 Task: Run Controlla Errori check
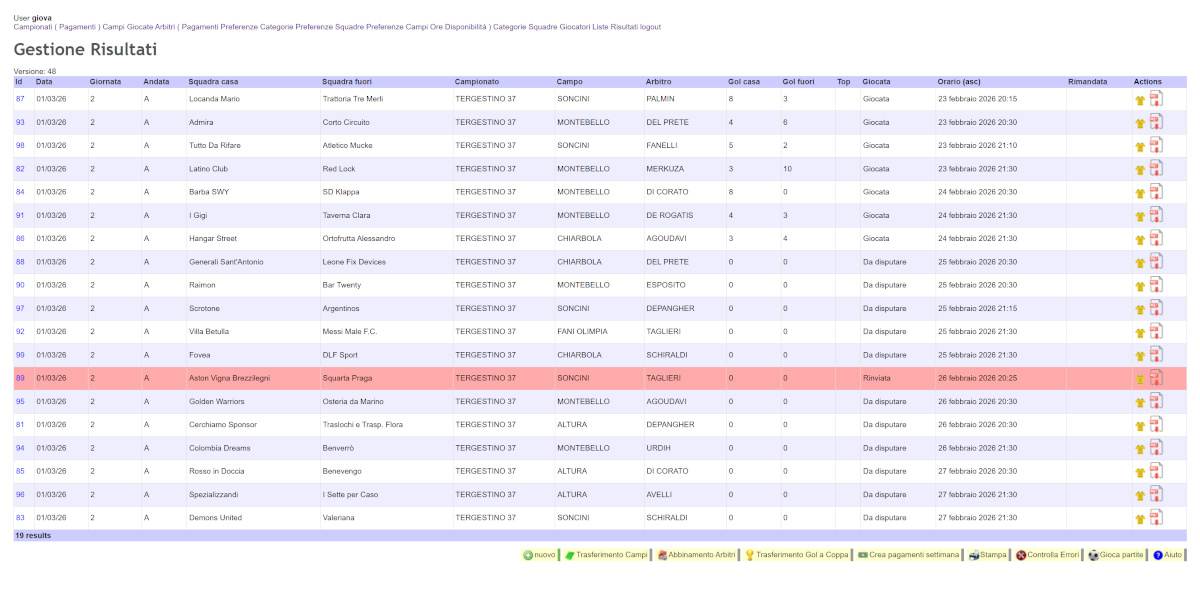click(1048, 555)
